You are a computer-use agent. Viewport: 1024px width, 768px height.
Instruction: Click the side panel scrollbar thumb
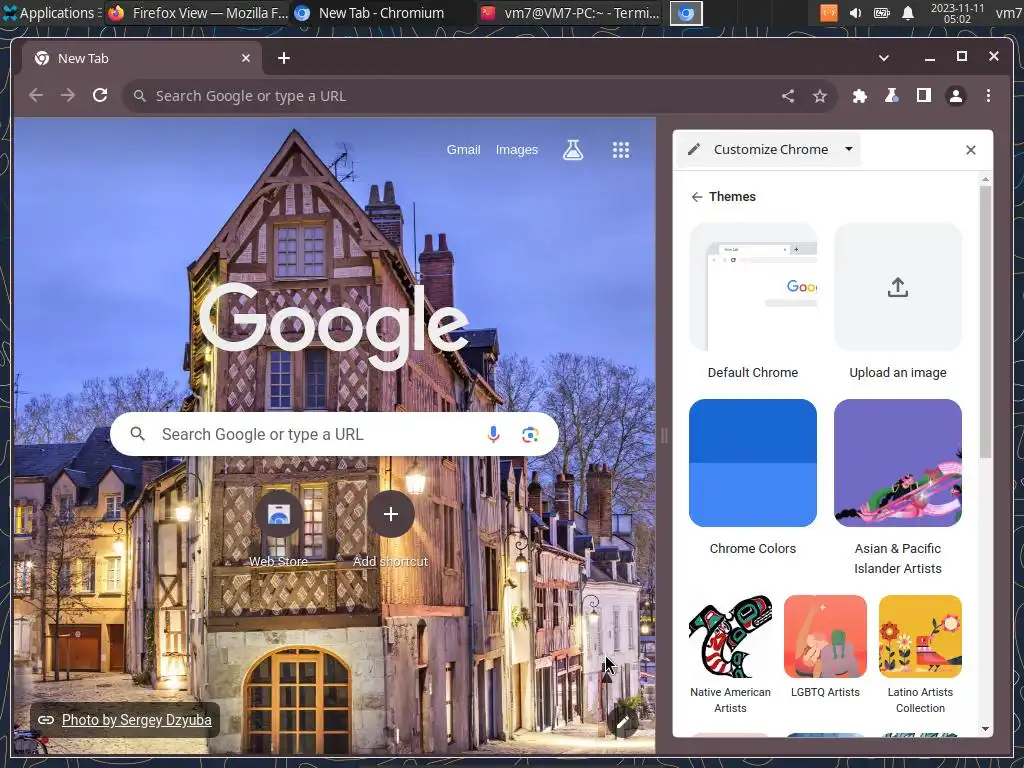tap(985, 321)
